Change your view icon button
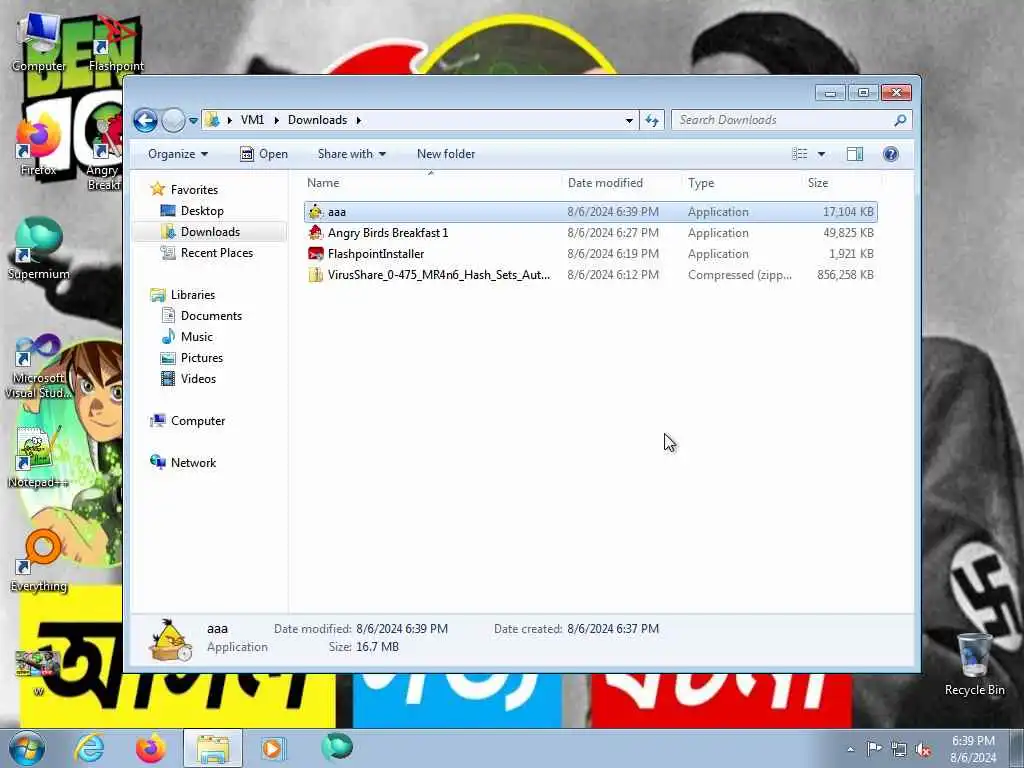 [x=800, y=154]
